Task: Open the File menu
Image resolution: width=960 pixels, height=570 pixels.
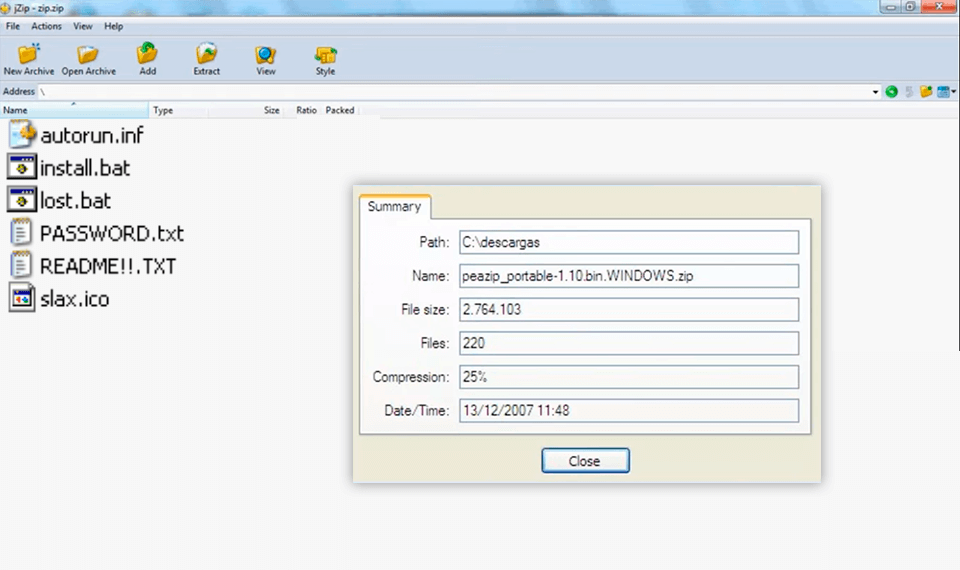Action: pos(13,26)
